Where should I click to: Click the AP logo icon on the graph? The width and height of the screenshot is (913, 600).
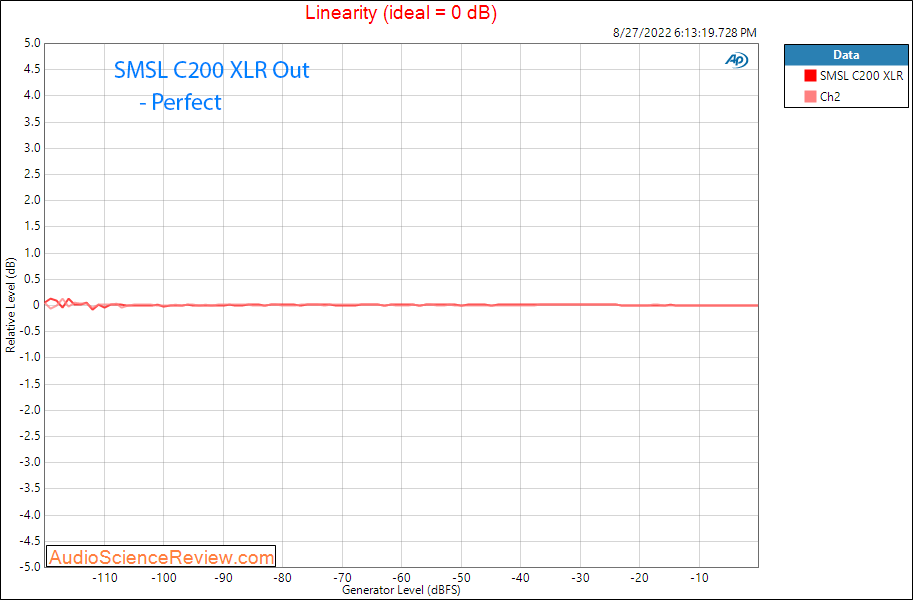click(737, 60)
